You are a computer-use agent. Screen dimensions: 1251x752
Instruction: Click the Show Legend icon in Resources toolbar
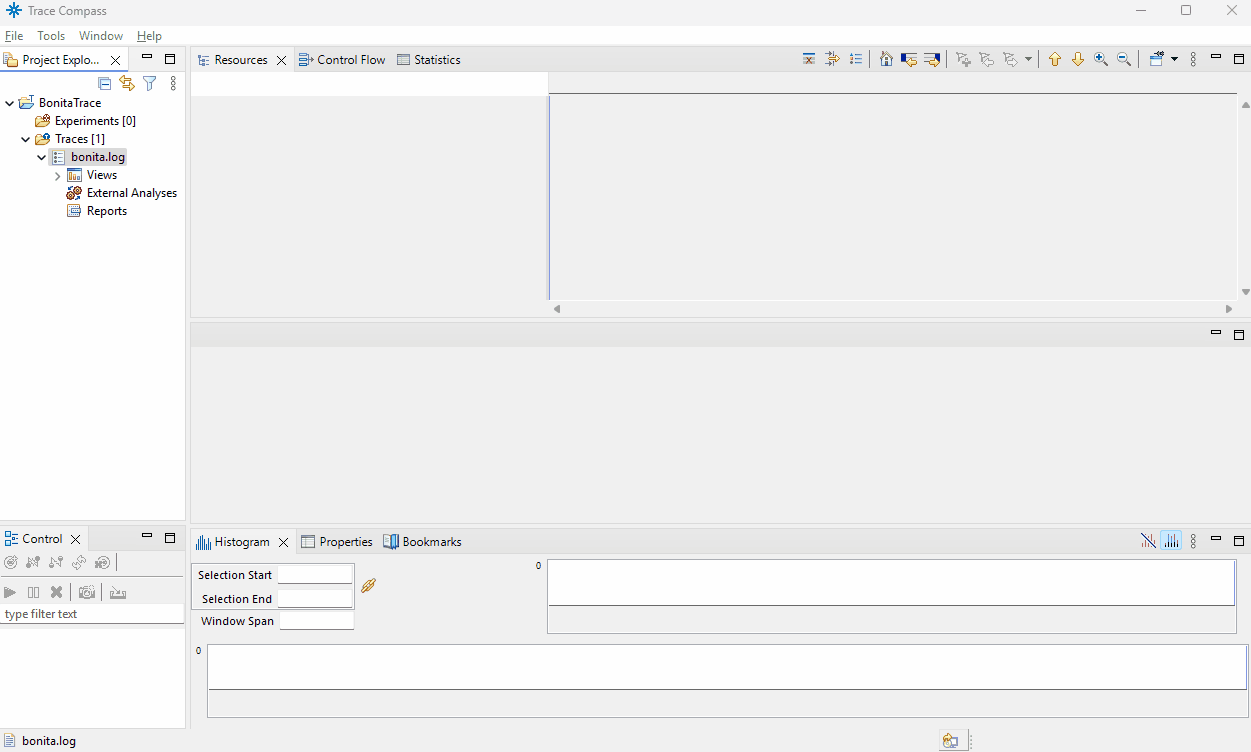pyautogui.click(x=856, y=60)
